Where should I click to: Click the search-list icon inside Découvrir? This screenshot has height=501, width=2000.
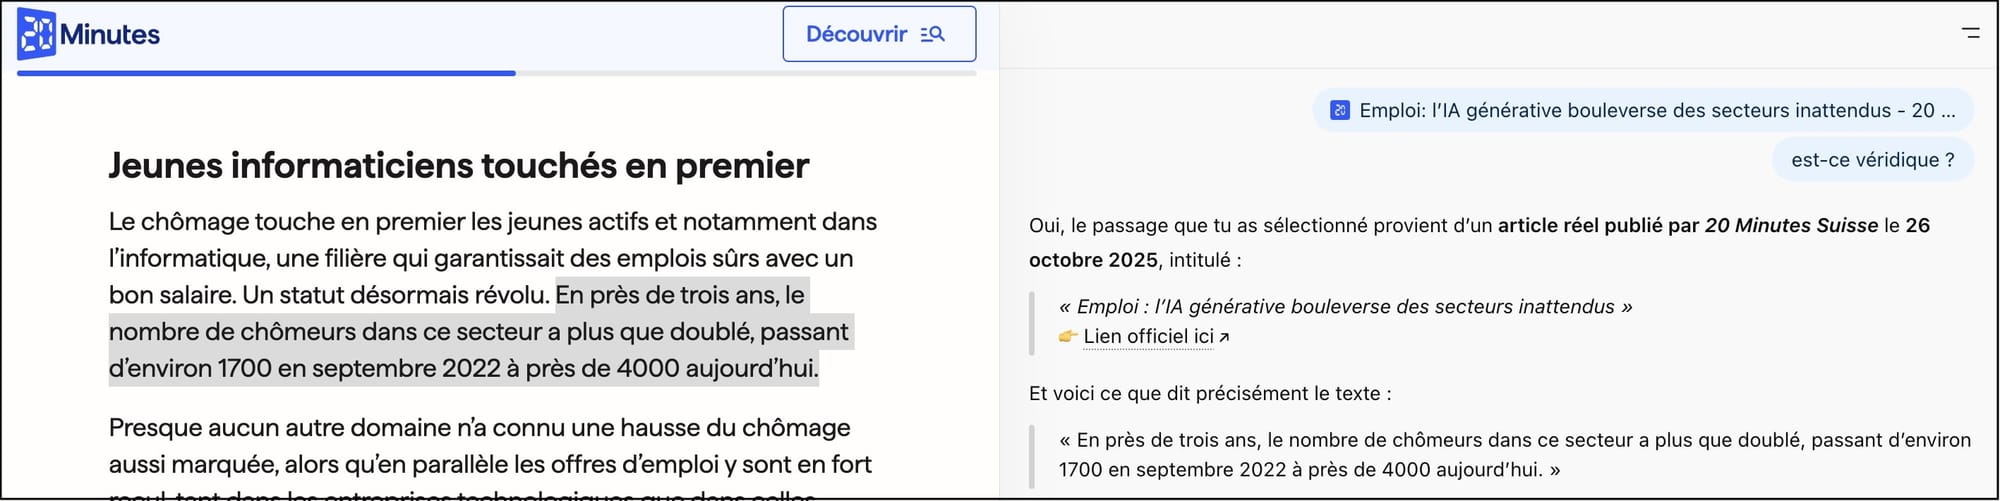pyautogui.click(x=932, y=34)
